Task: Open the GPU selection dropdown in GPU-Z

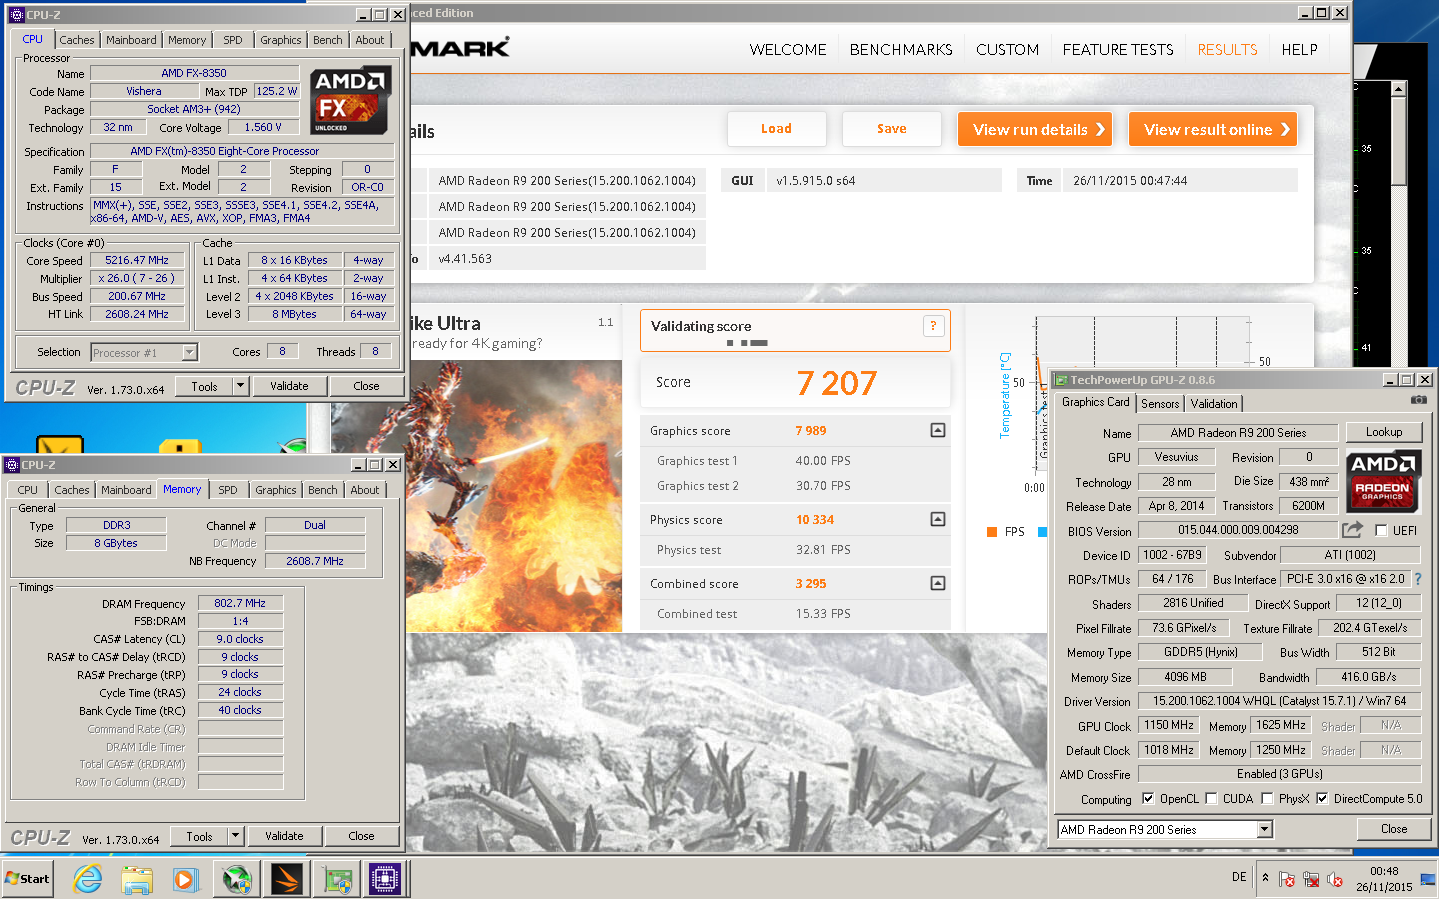Action: click(1265, 829)
